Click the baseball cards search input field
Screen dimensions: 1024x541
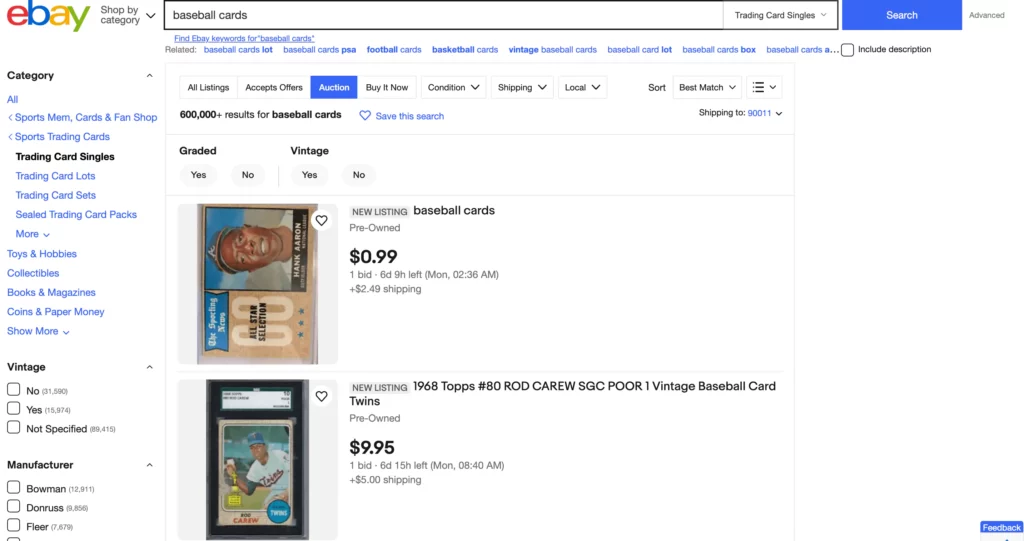(443, 15)
